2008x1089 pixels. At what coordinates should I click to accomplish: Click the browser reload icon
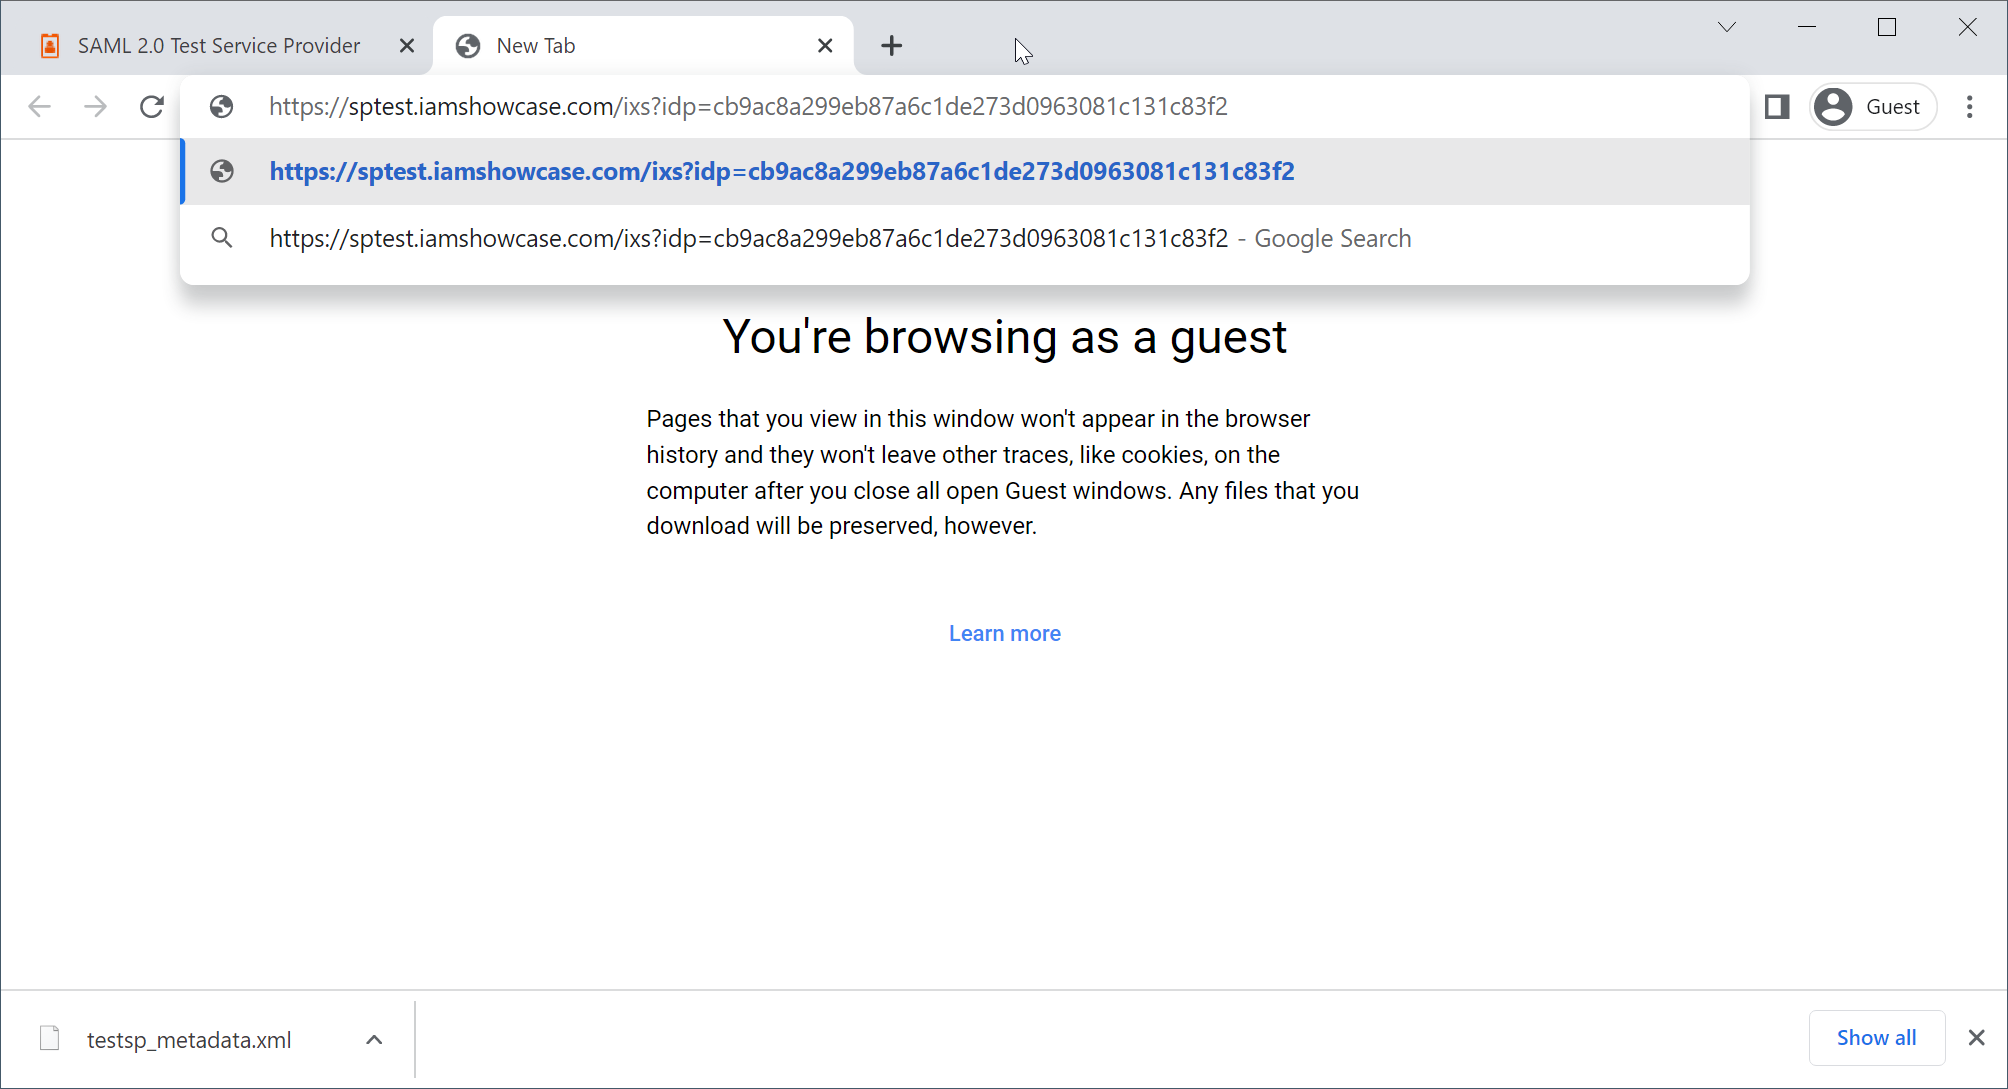tap(152, 107)
